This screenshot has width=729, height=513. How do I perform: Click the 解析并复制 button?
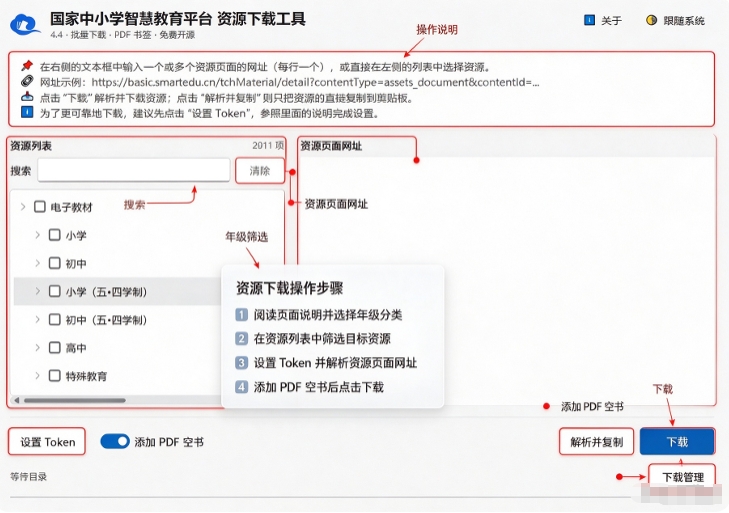point(596,441)
